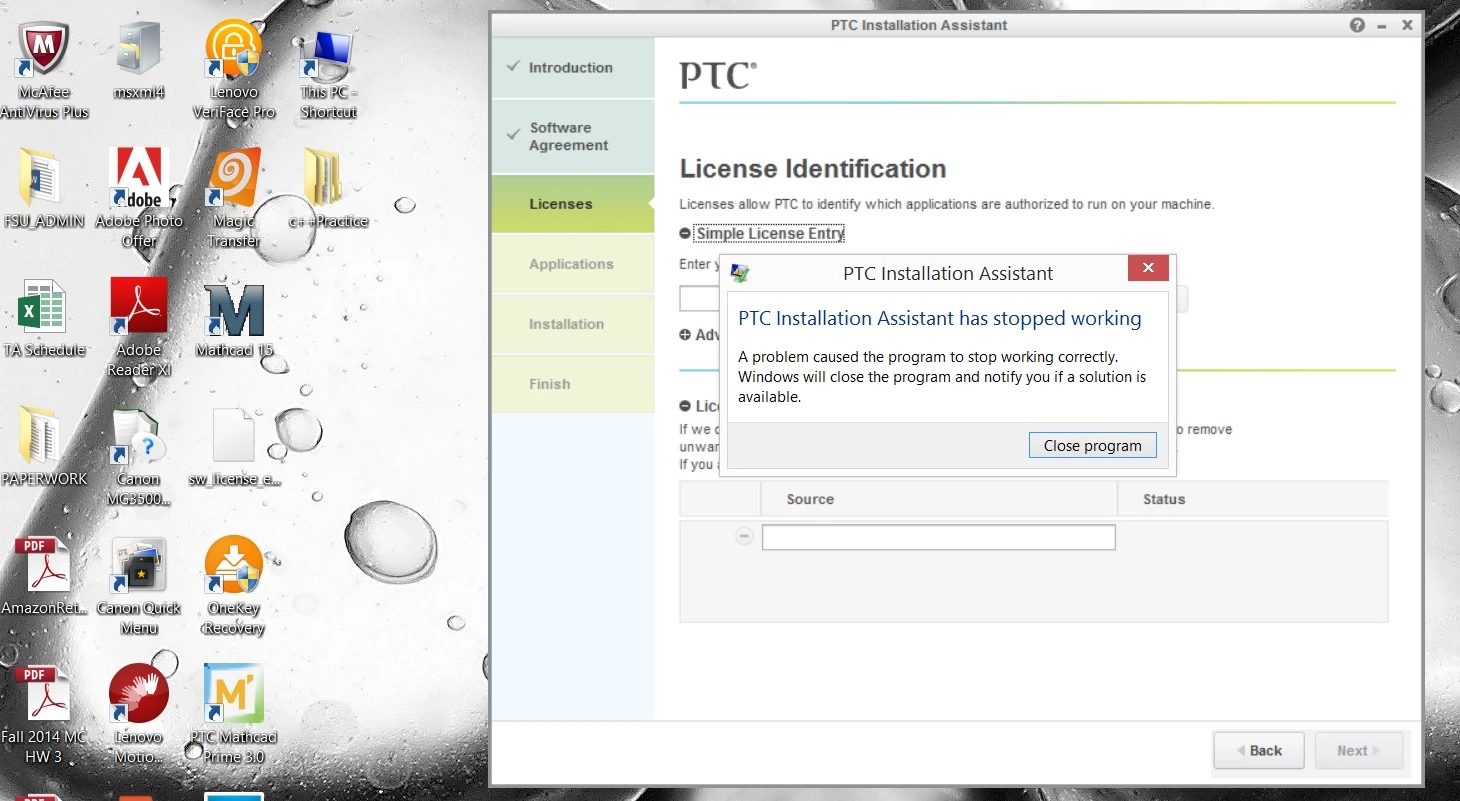The width and height of the screenshot is (1460, 801).
Task: Open TA Schedule Excel file
Action: (x=42, y=307)
